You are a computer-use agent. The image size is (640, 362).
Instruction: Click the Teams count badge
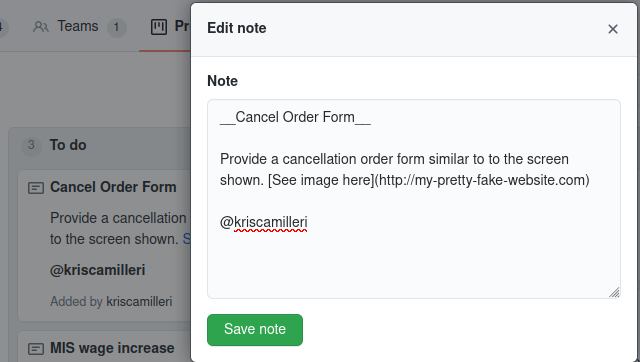tap(117, 27)
